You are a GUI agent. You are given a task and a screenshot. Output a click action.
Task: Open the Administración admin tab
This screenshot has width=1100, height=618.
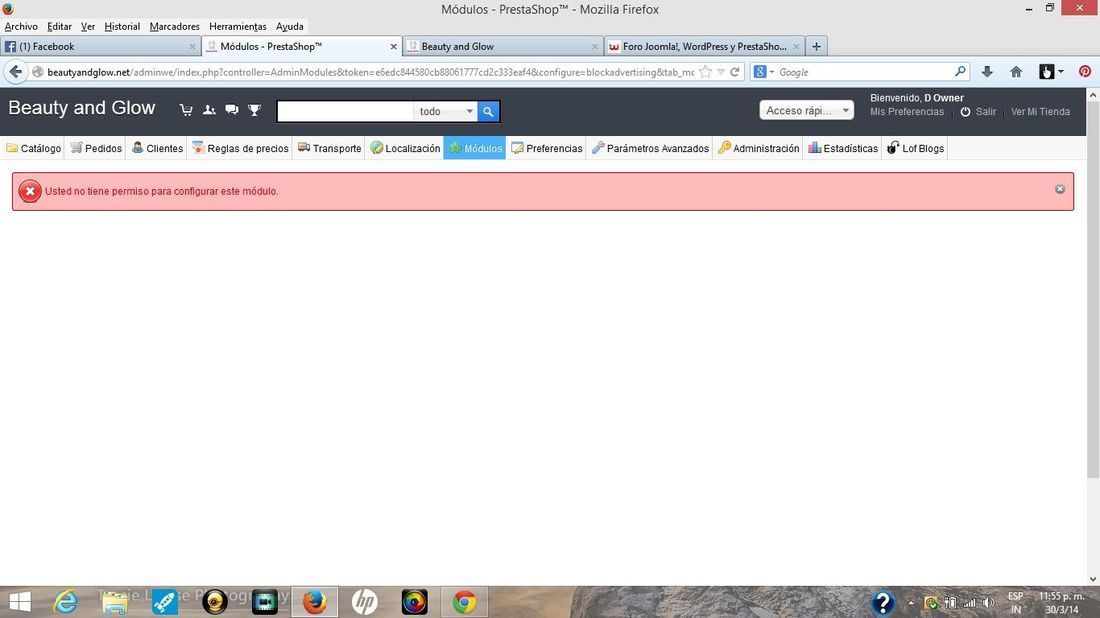coord(758,148)
